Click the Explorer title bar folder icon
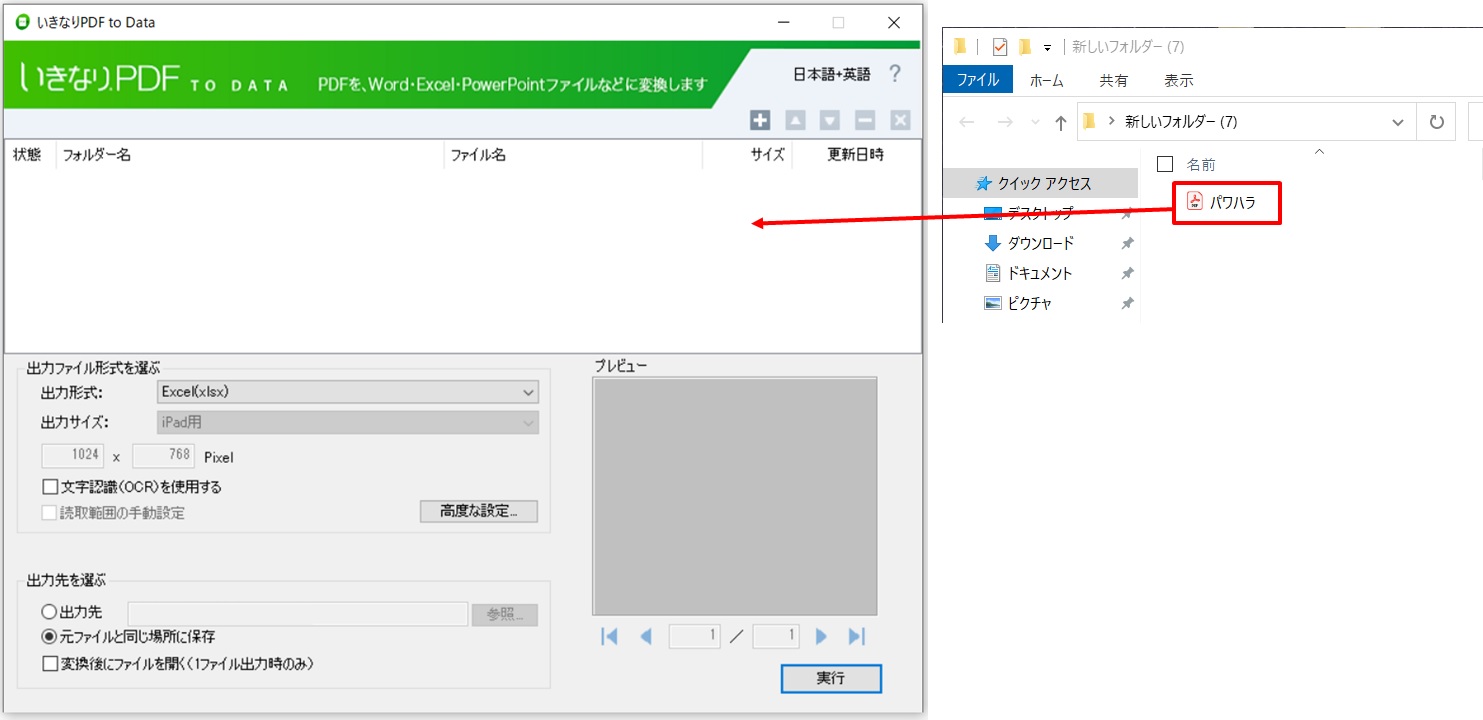1483x720 pixels. tap(960, 47)
